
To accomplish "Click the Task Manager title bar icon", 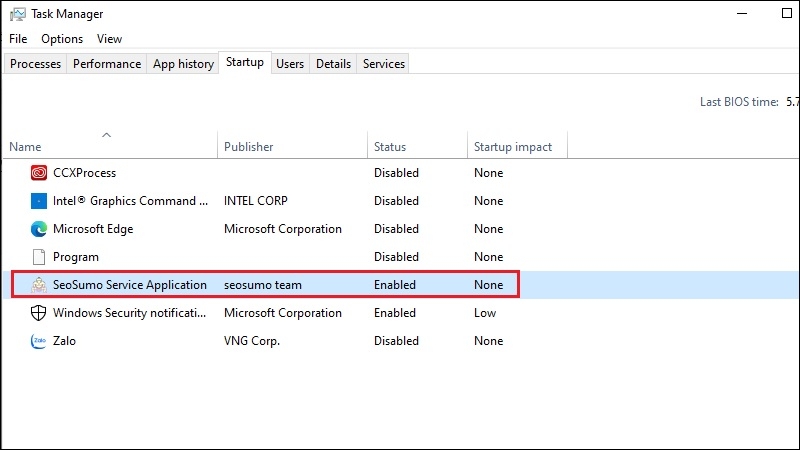I will point(18,14).
